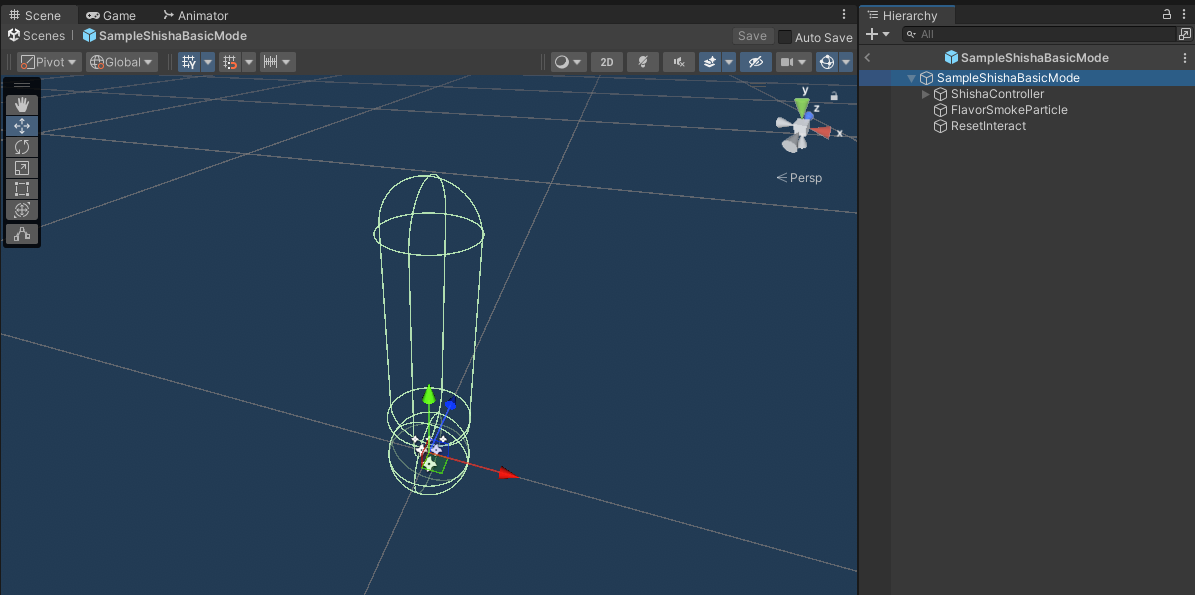Switch to the Game tab

(x=111, y=15)
